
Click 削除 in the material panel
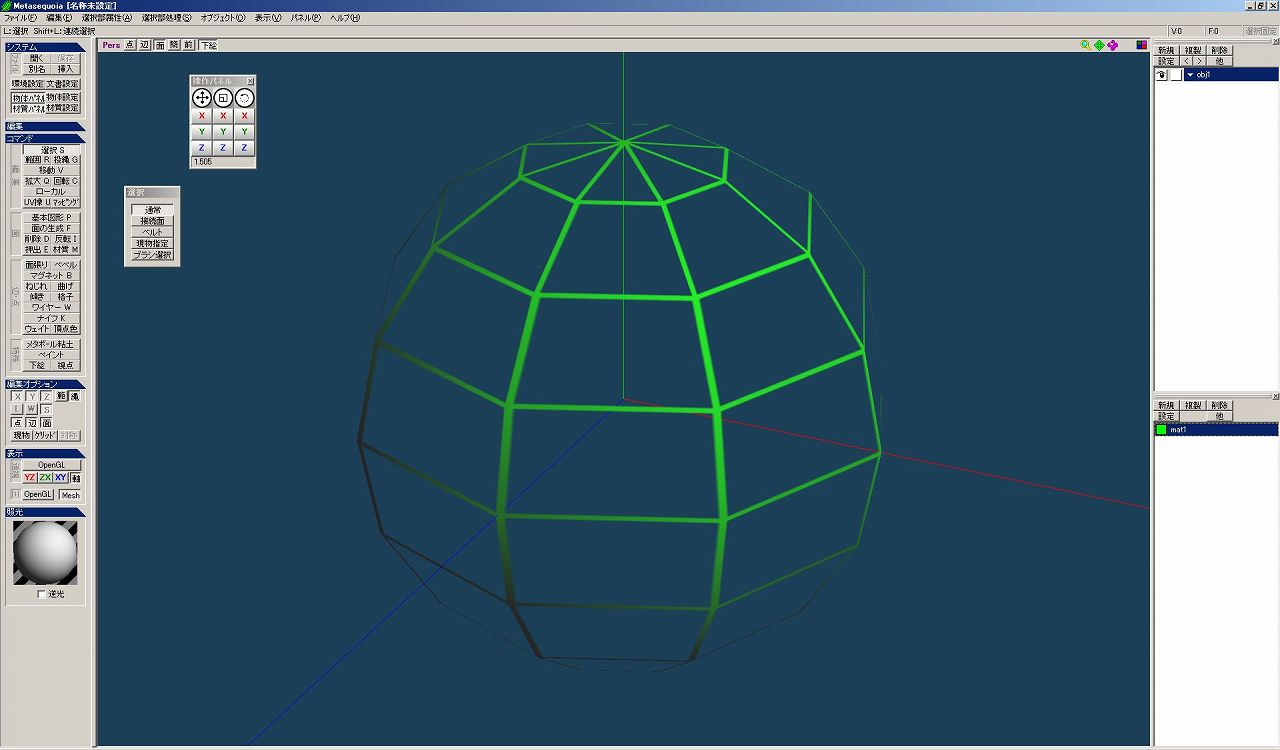click(1220, 406)
